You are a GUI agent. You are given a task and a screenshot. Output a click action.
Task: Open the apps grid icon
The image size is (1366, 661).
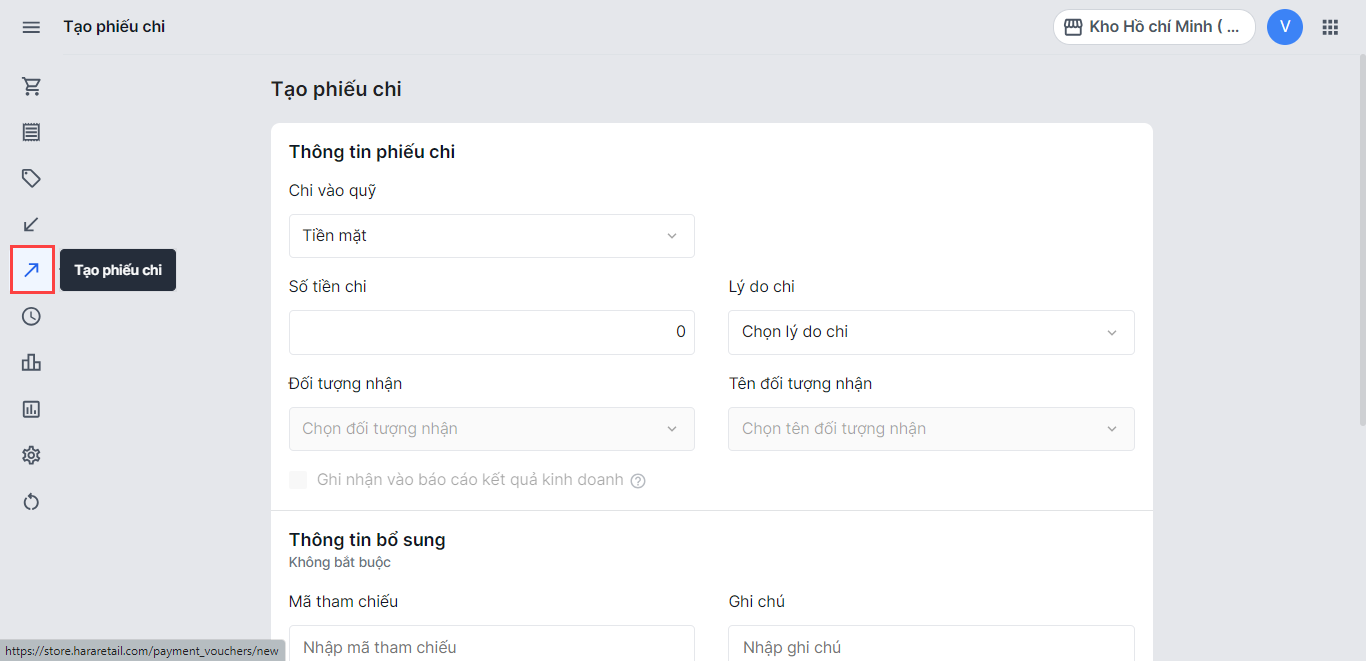click(1330, 27)
